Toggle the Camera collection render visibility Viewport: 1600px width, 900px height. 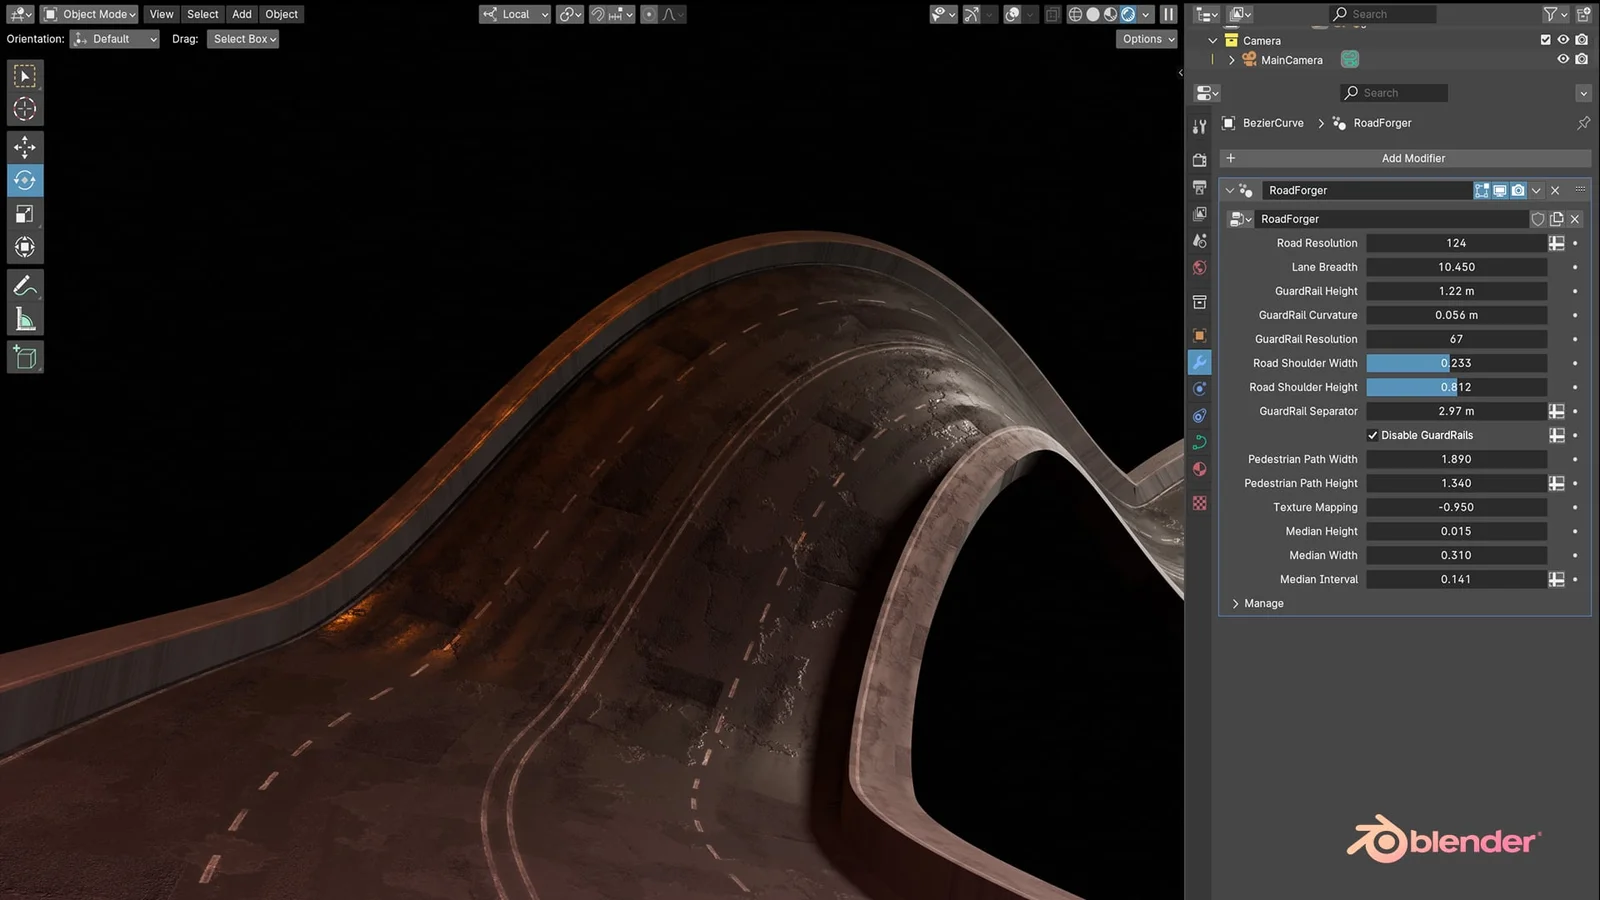[x=1581, y=40]
